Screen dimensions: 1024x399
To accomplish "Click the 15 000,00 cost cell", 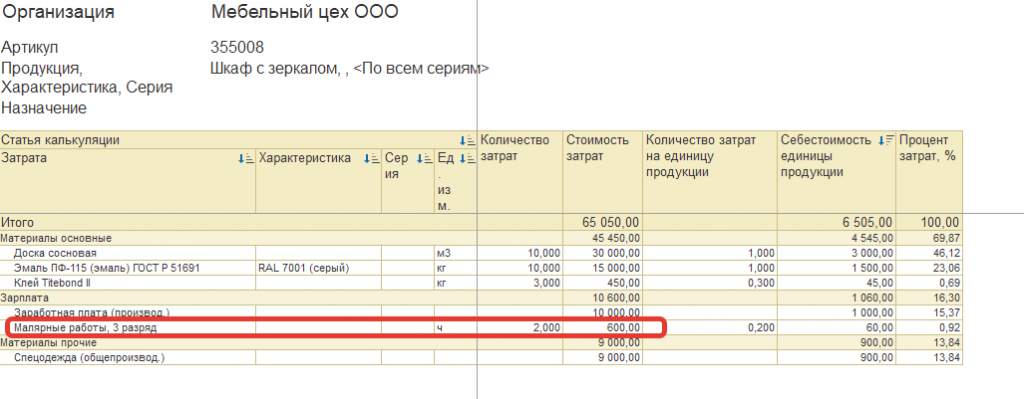I will (603, 268).
